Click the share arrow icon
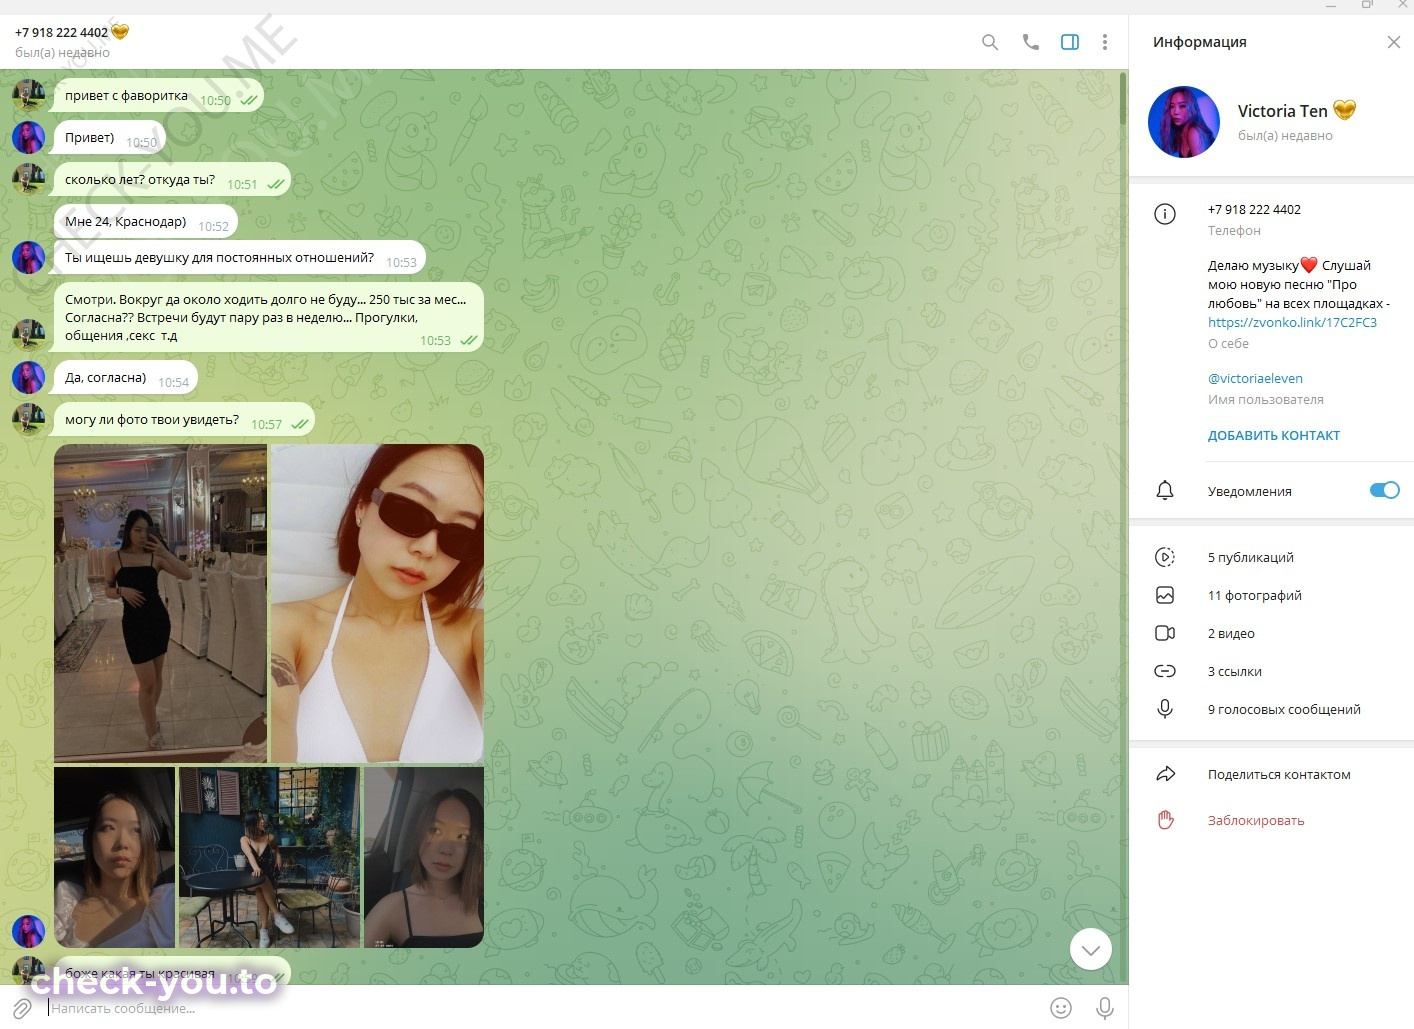The height and width of the screenshot is (1029, 1414). 1165,774
